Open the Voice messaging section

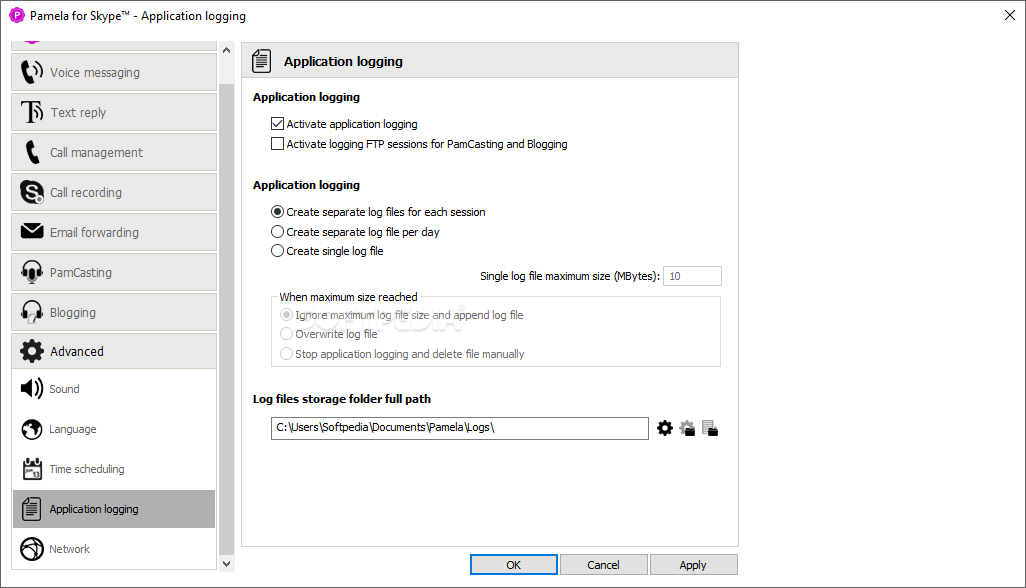pos(114,73)
